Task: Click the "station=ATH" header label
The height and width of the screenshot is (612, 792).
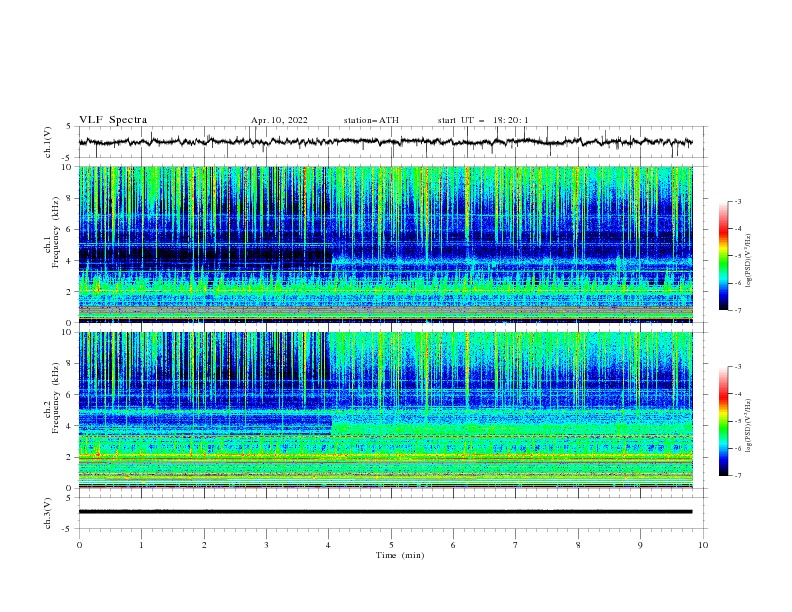Action: pyautogui.click(x=371, y=120)
